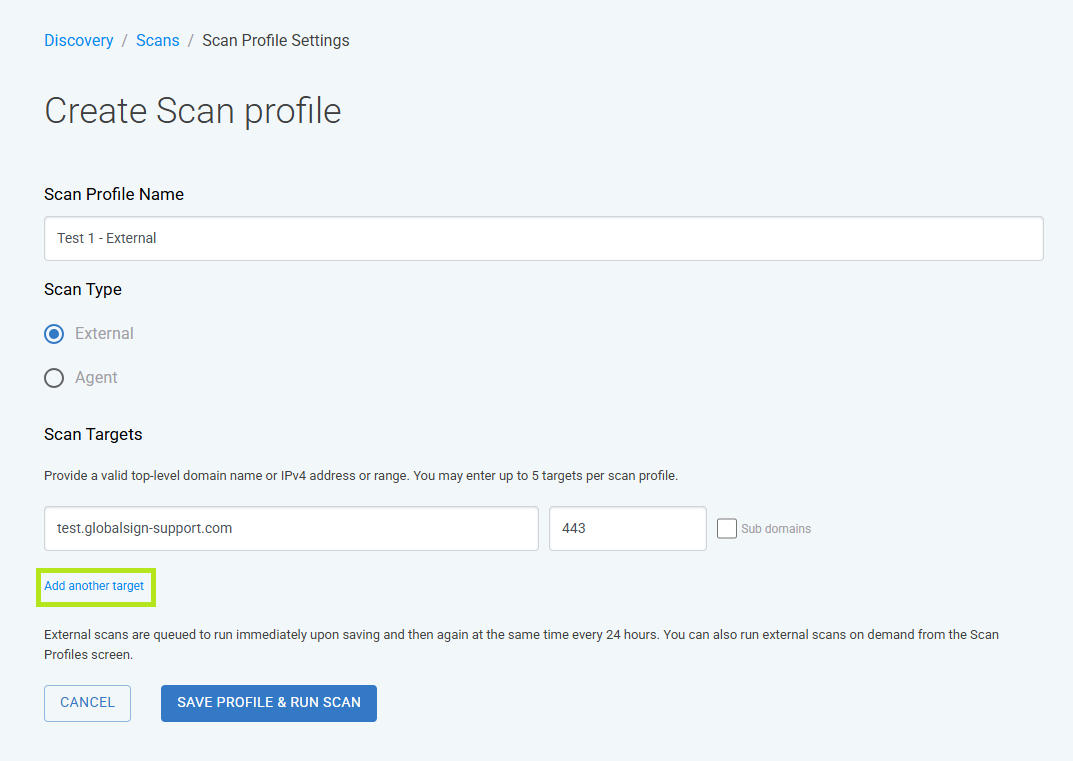Click the Scan Profile Settings breadcrumb text
The width and height of the screenshot is (1073, 761).
(276, 40)
